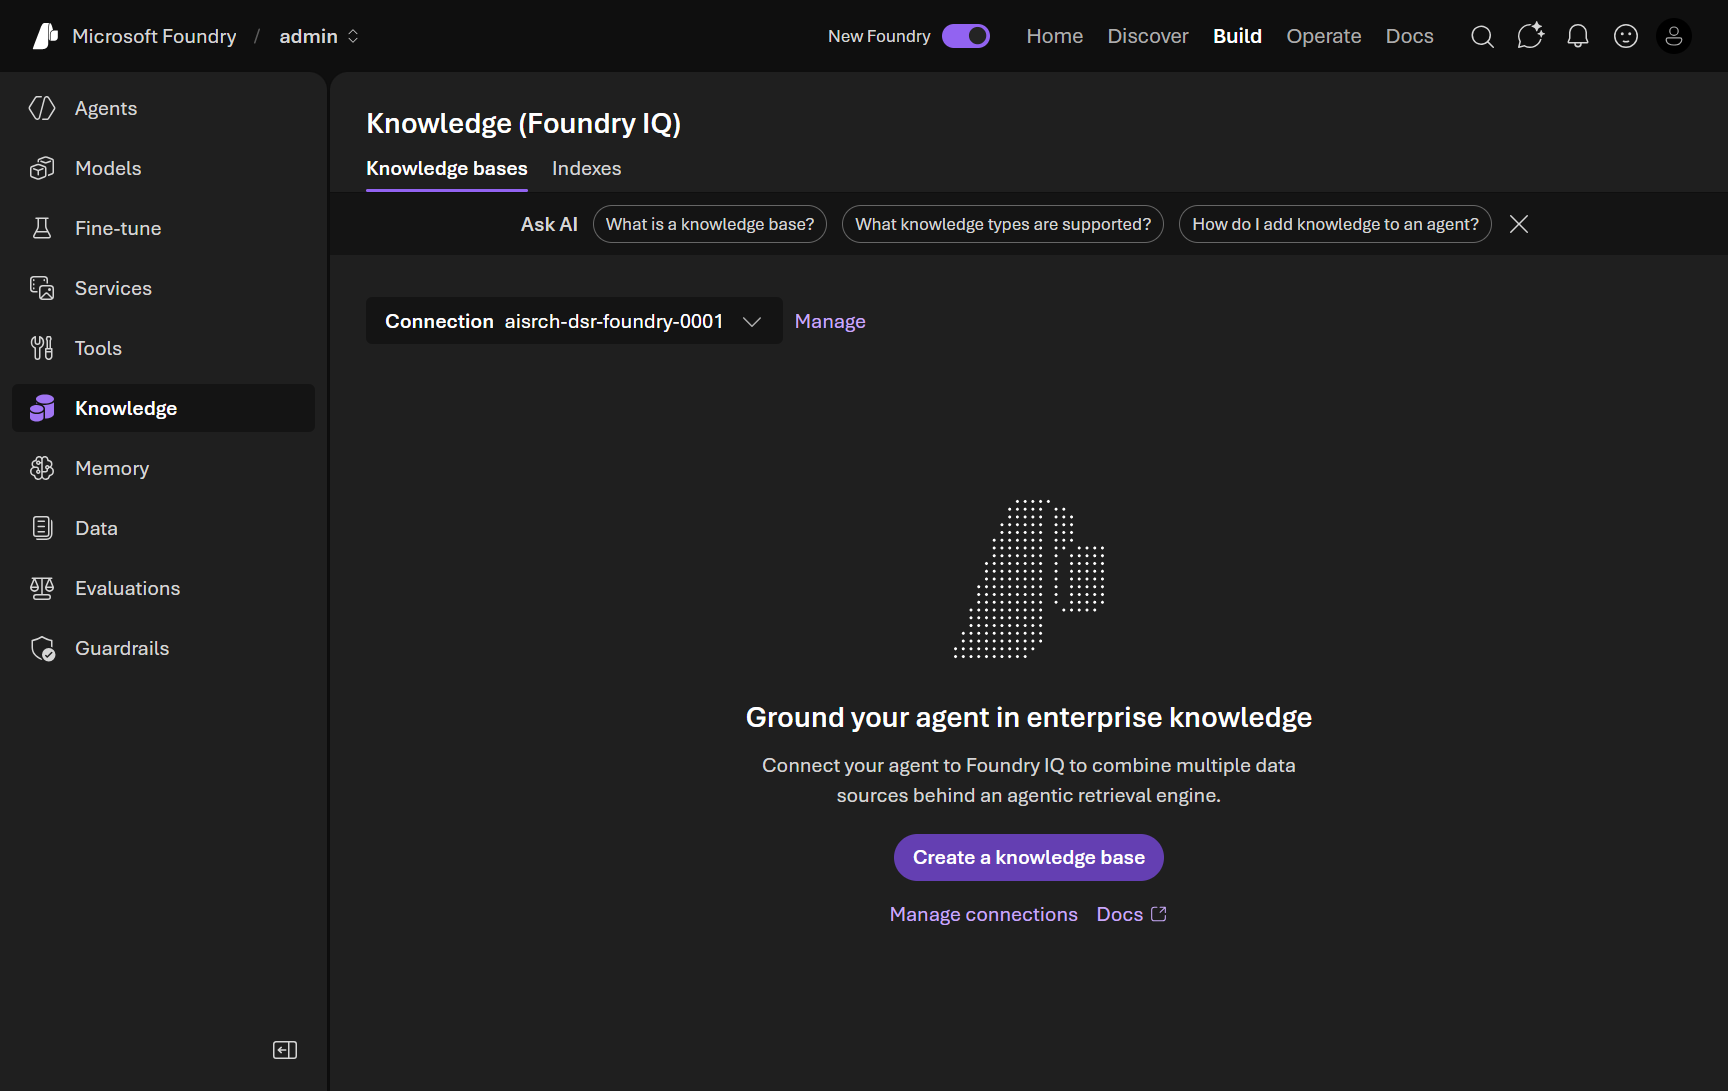Switch to the Indexes tab

(587, 169)
